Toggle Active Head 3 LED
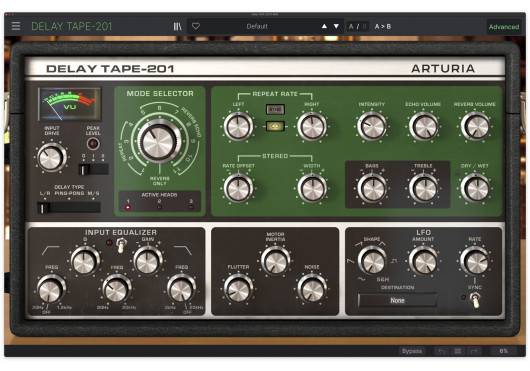The width and height of the screenshot is (530, 371). coord(191,207)
